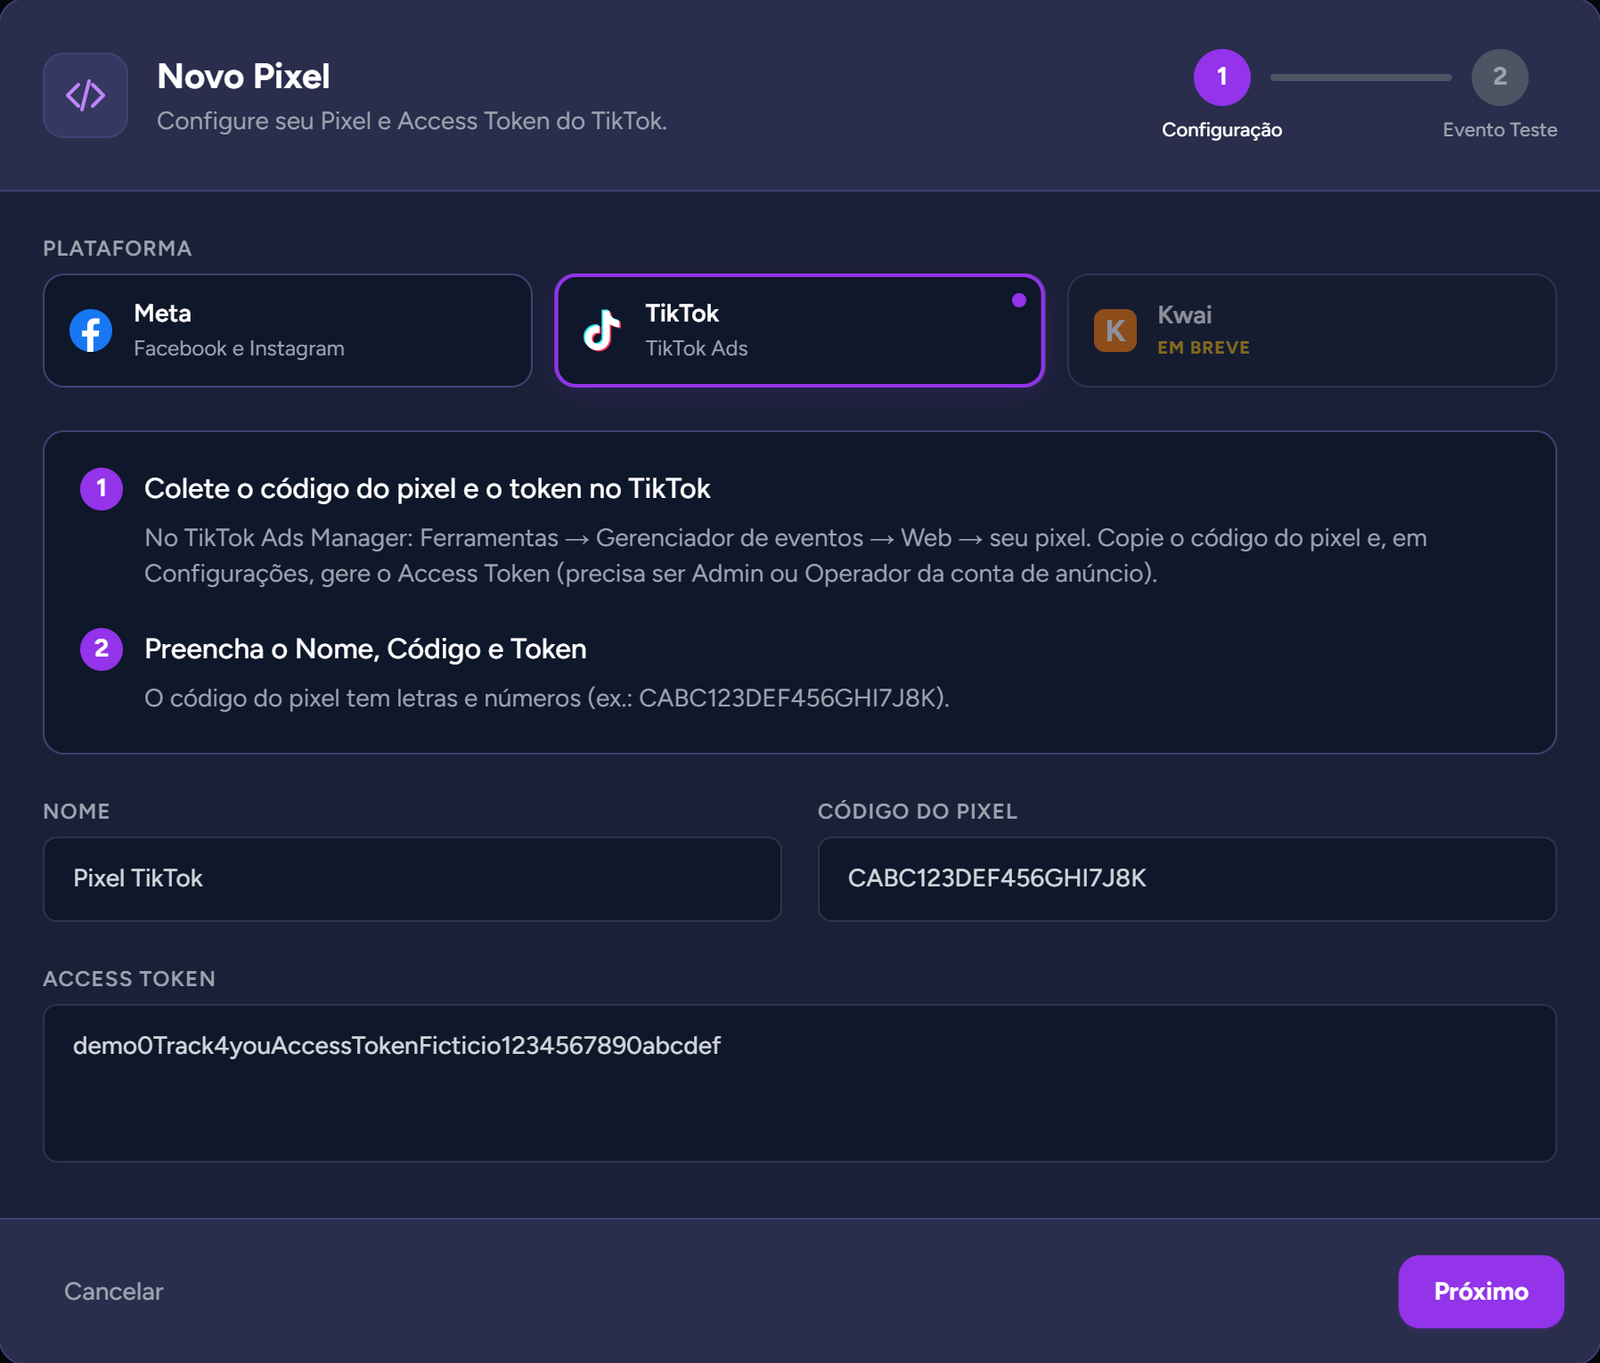Viewport: 1600px width, 1363px height.
Task: Click the Kwai K logo icon
Action: [1115, 330]
